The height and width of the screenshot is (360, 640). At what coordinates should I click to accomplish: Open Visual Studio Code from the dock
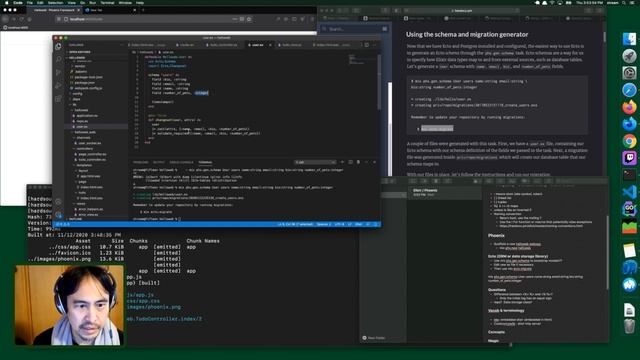point(629,192)
